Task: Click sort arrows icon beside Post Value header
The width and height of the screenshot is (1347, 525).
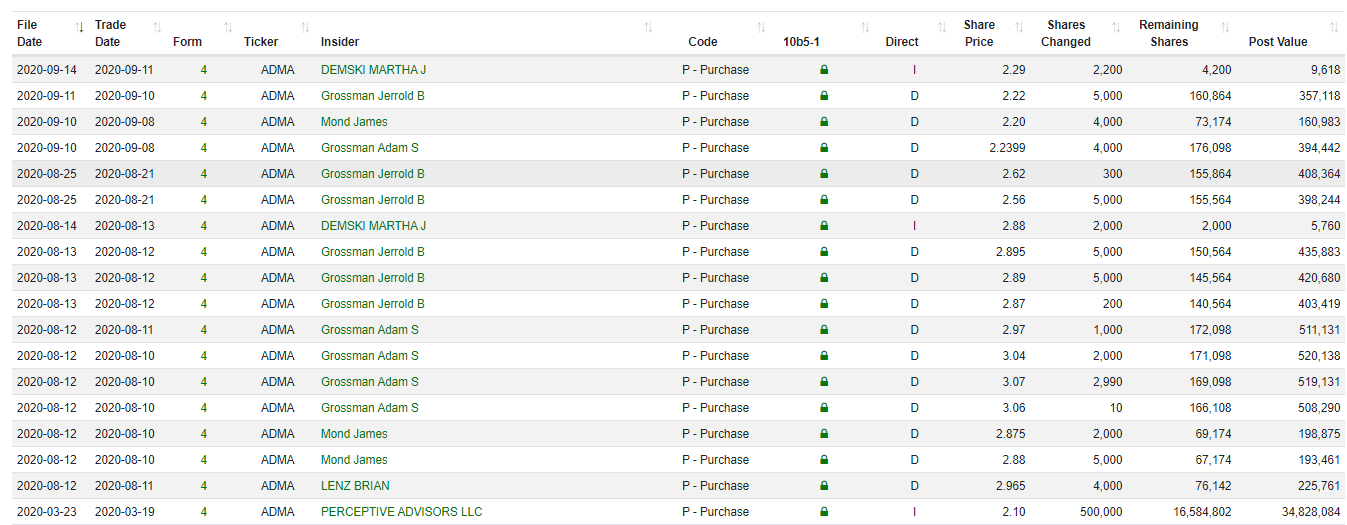Action: point(1334,26)
